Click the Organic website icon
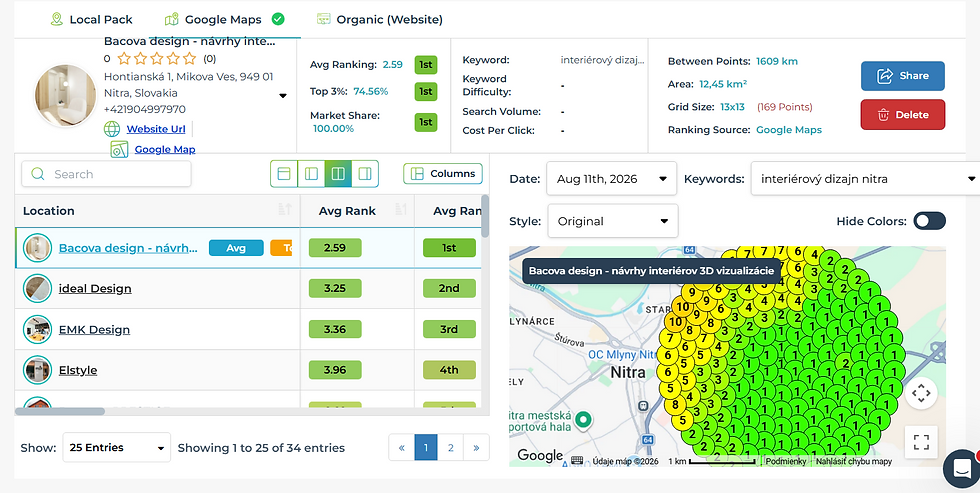The height and width of the screenshot is (493, 980). tap(323, 19)
